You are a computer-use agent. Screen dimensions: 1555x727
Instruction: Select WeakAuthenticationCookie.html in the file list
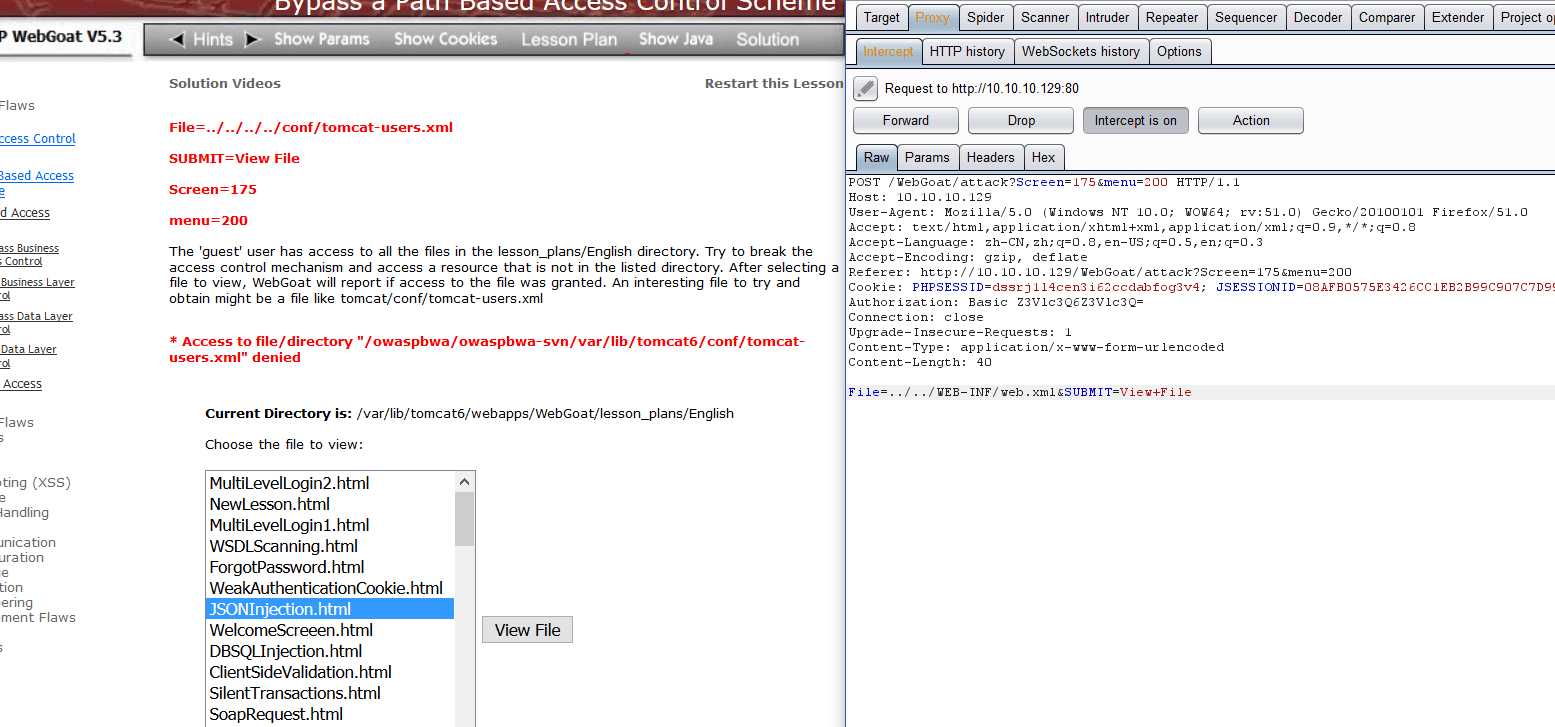330,588
